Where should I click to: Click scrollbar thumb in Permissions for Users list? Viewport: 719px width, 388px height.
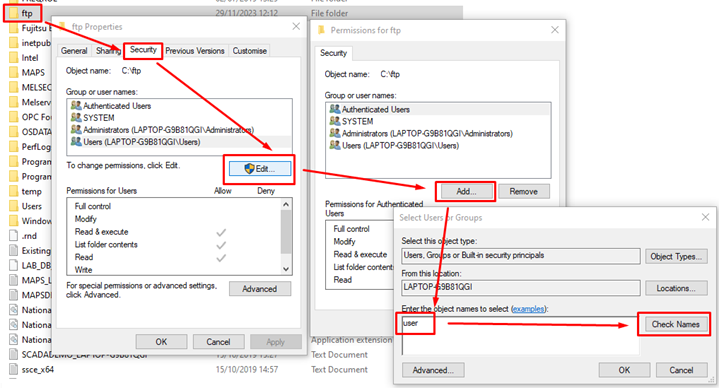click(x=286, y=231)
